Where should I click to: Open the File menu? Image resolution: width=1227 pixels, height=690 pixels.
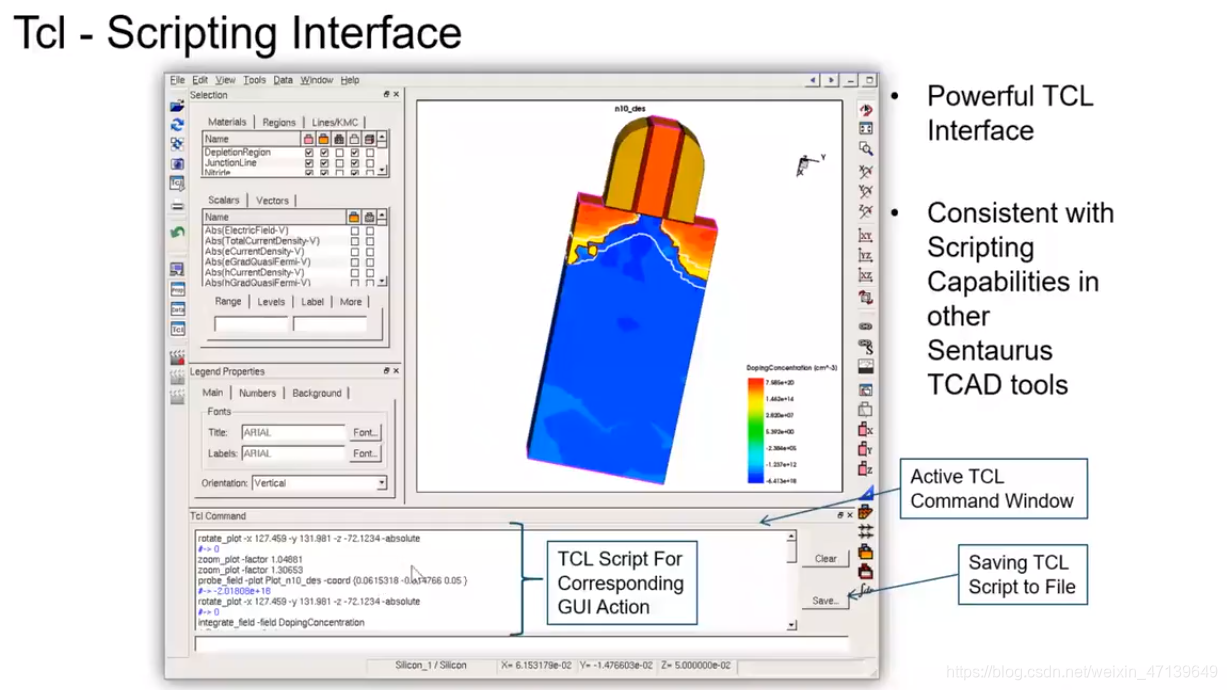177,80
